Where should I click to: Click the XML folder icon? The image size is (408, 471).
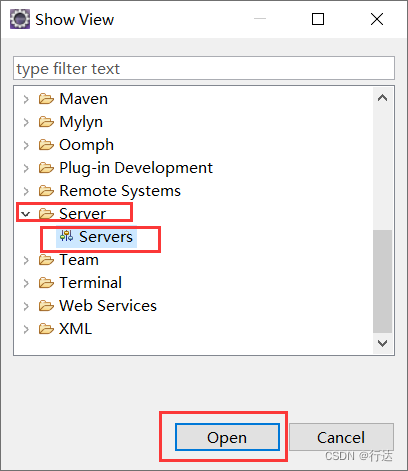point(46,329)
